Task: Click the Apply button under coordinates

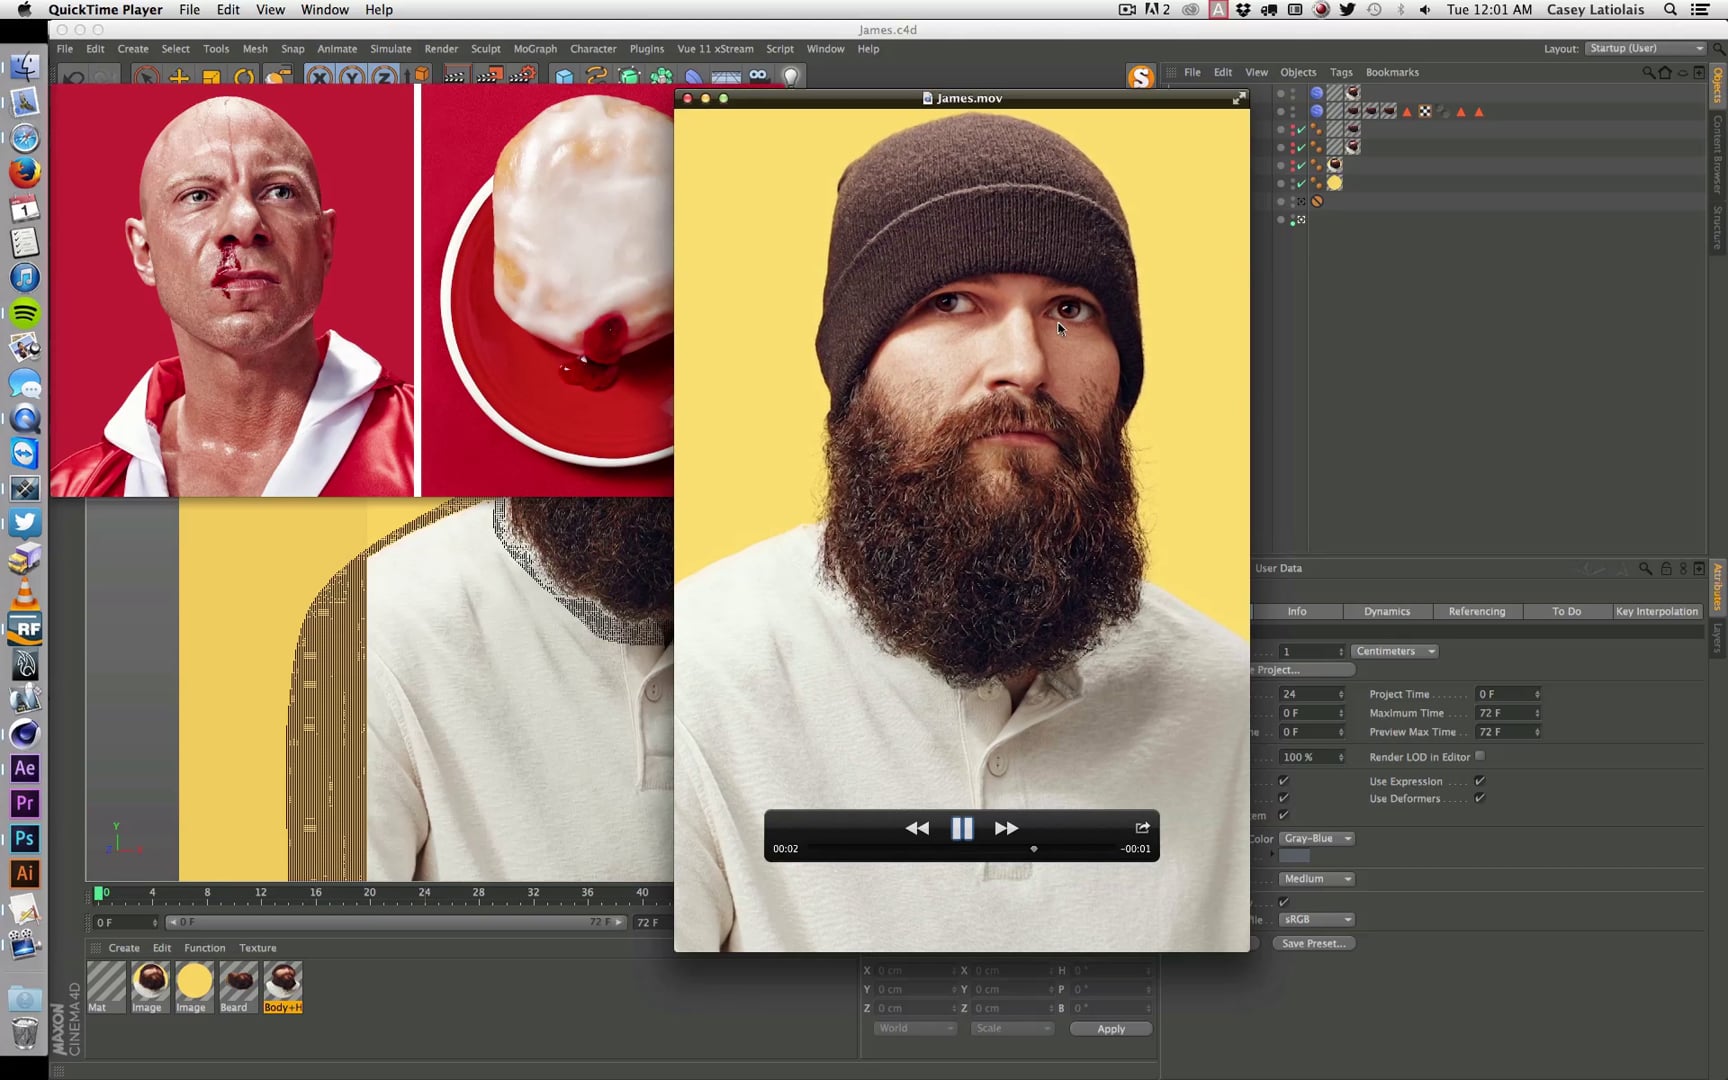Action: pyautogui.click(x=1110, y=1028)
